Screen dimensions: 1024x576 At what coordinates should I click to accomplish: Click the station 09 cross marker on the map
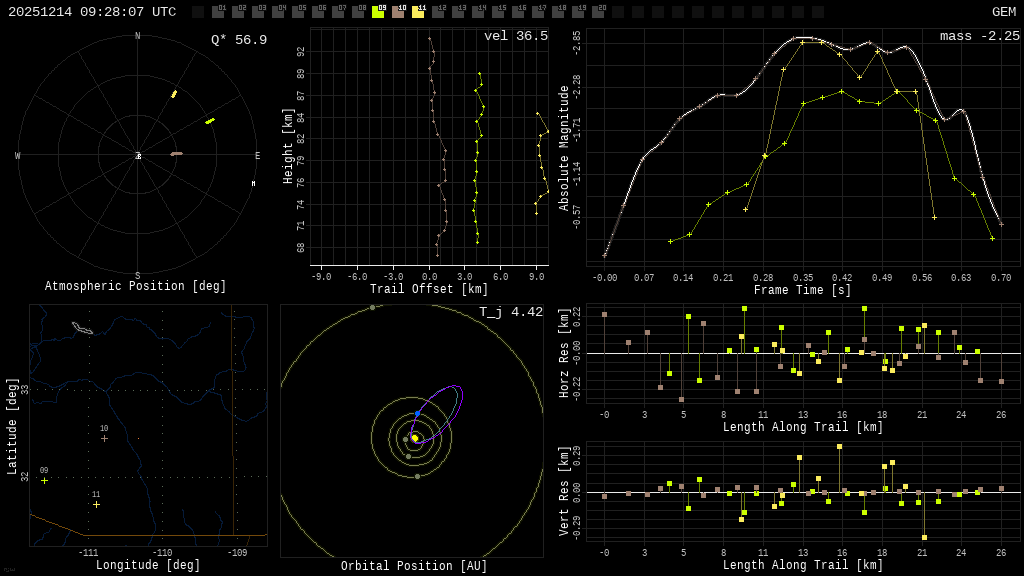44,481
